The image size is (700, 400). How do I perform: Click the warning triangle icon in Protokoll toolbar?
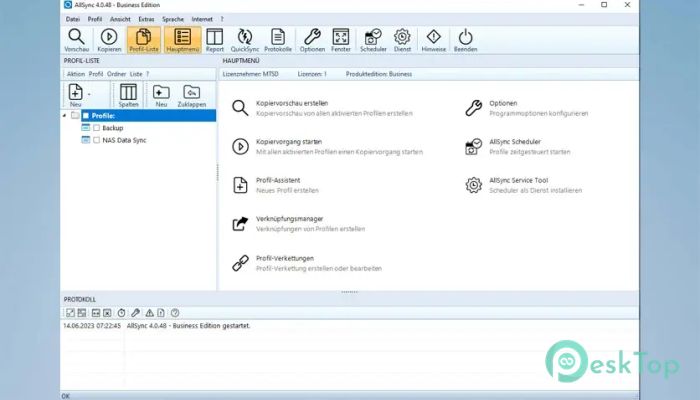click(150, 313)
